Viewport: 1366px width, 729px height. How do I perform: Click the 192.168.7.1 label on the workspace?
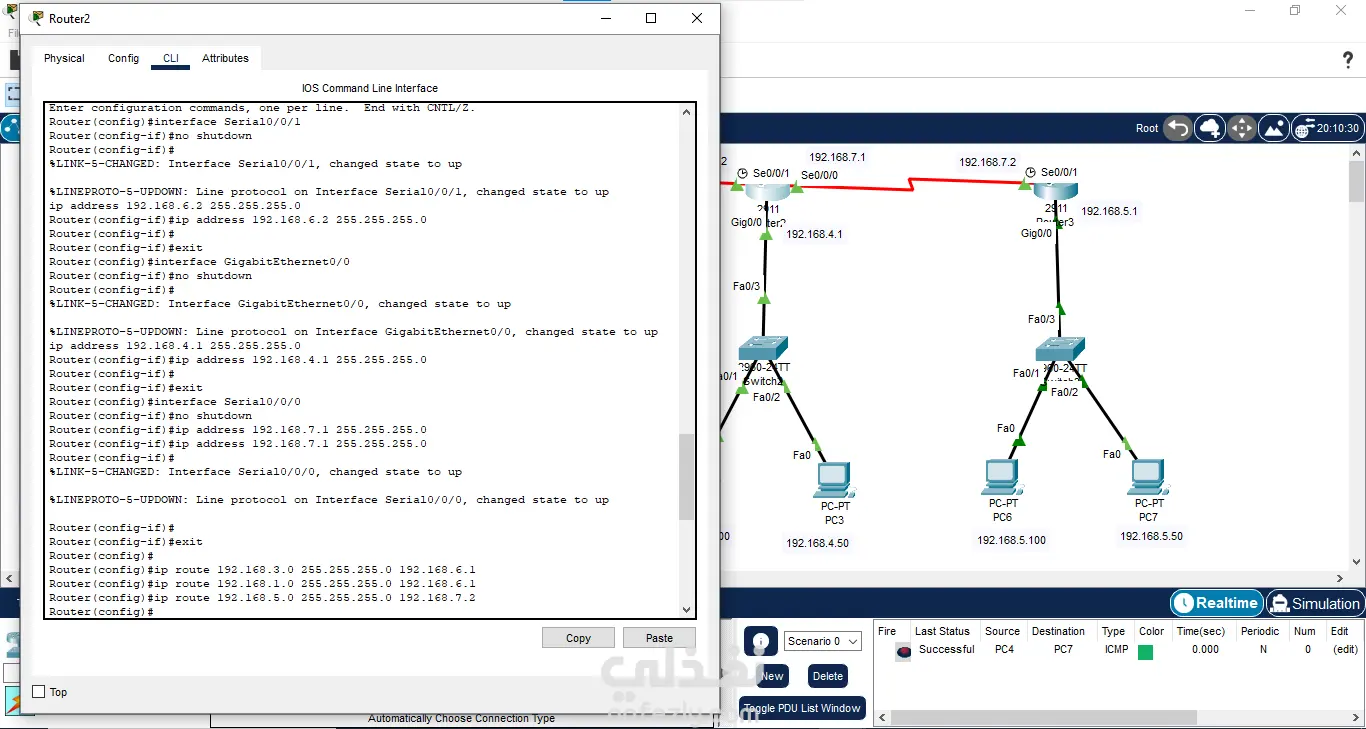click(x=837, y=157)
